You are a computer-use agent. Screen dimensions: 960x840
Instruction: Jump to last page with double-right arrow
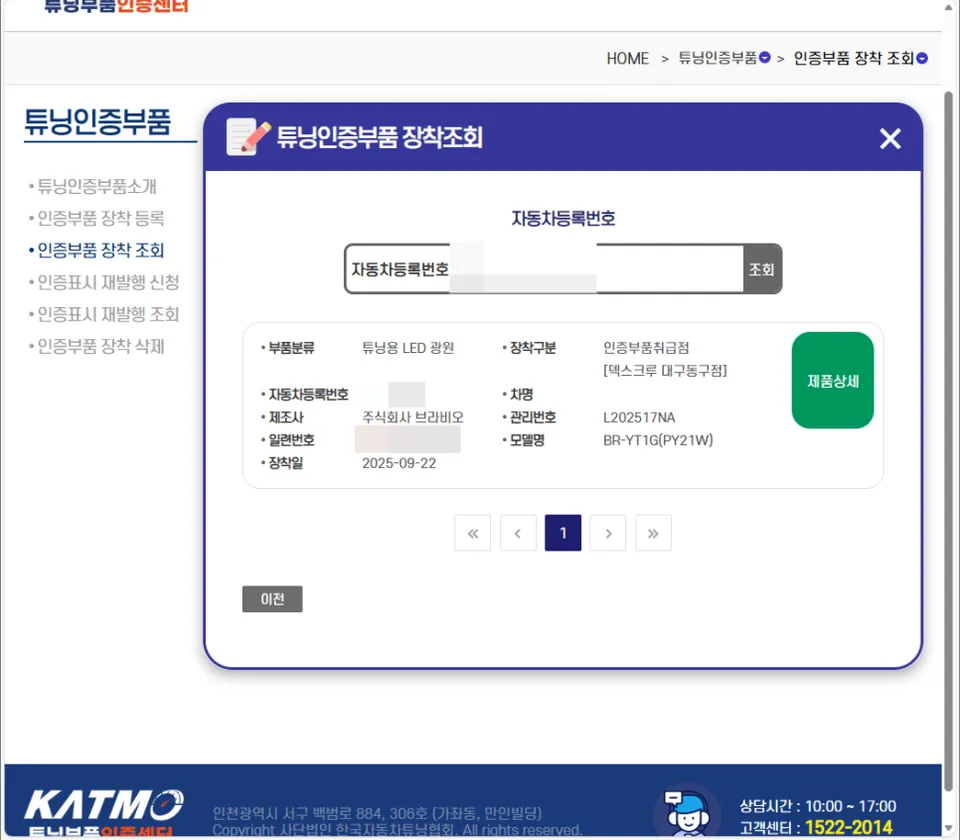coord(653,533)
